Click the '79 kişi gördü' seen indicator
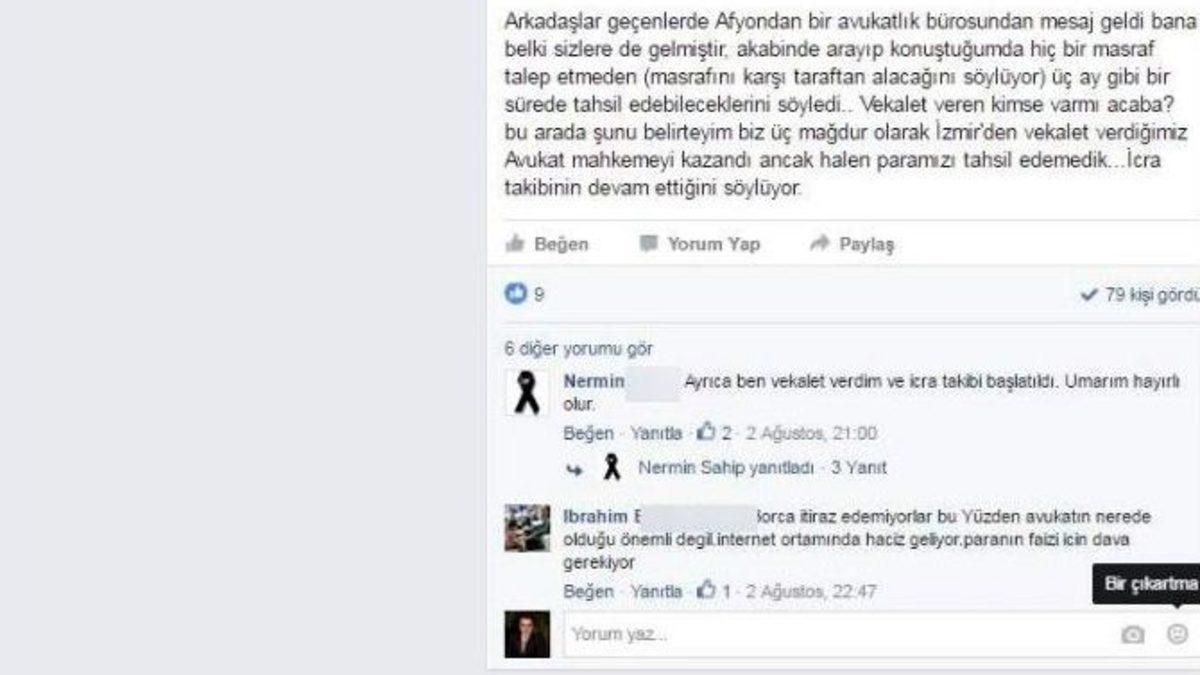Screen dimensions: 1200x675 coord(1141,295)
